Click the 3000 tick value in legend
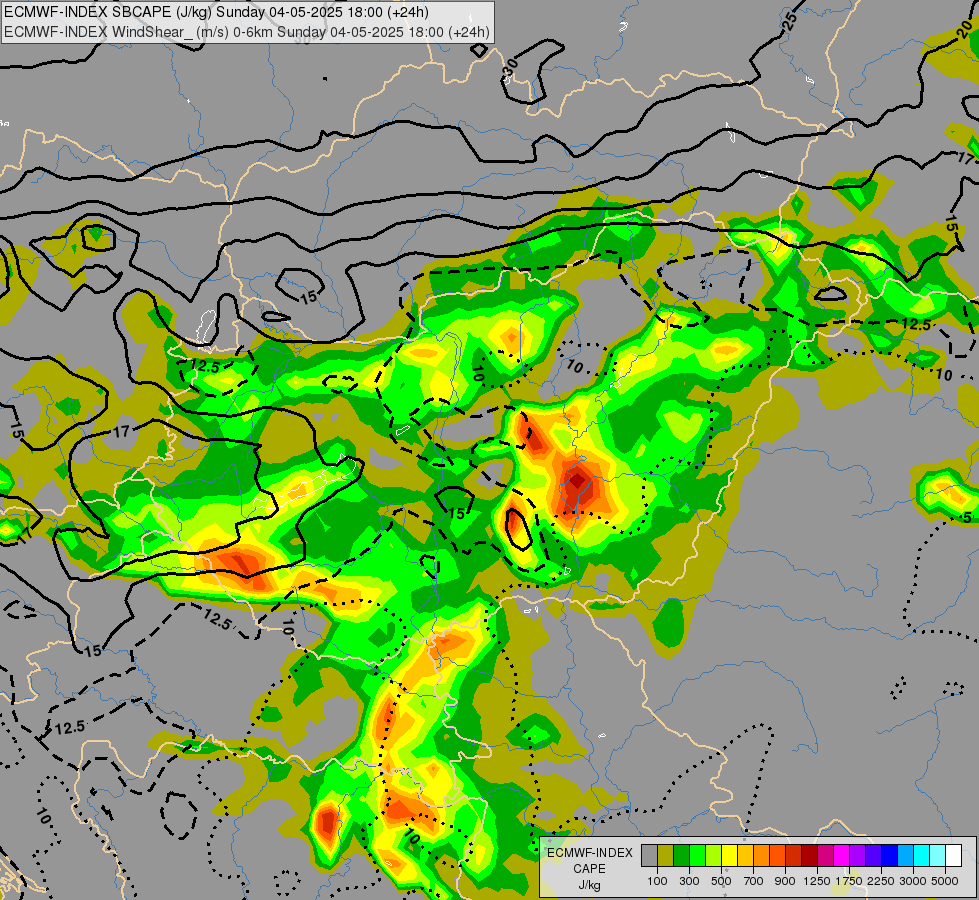 (x=913, y=881)
